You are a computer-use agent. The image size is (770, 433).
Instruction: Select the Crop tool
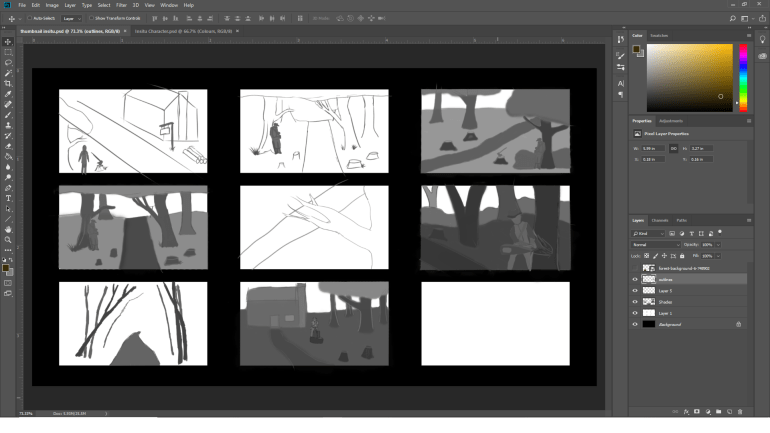coord(8,83)
